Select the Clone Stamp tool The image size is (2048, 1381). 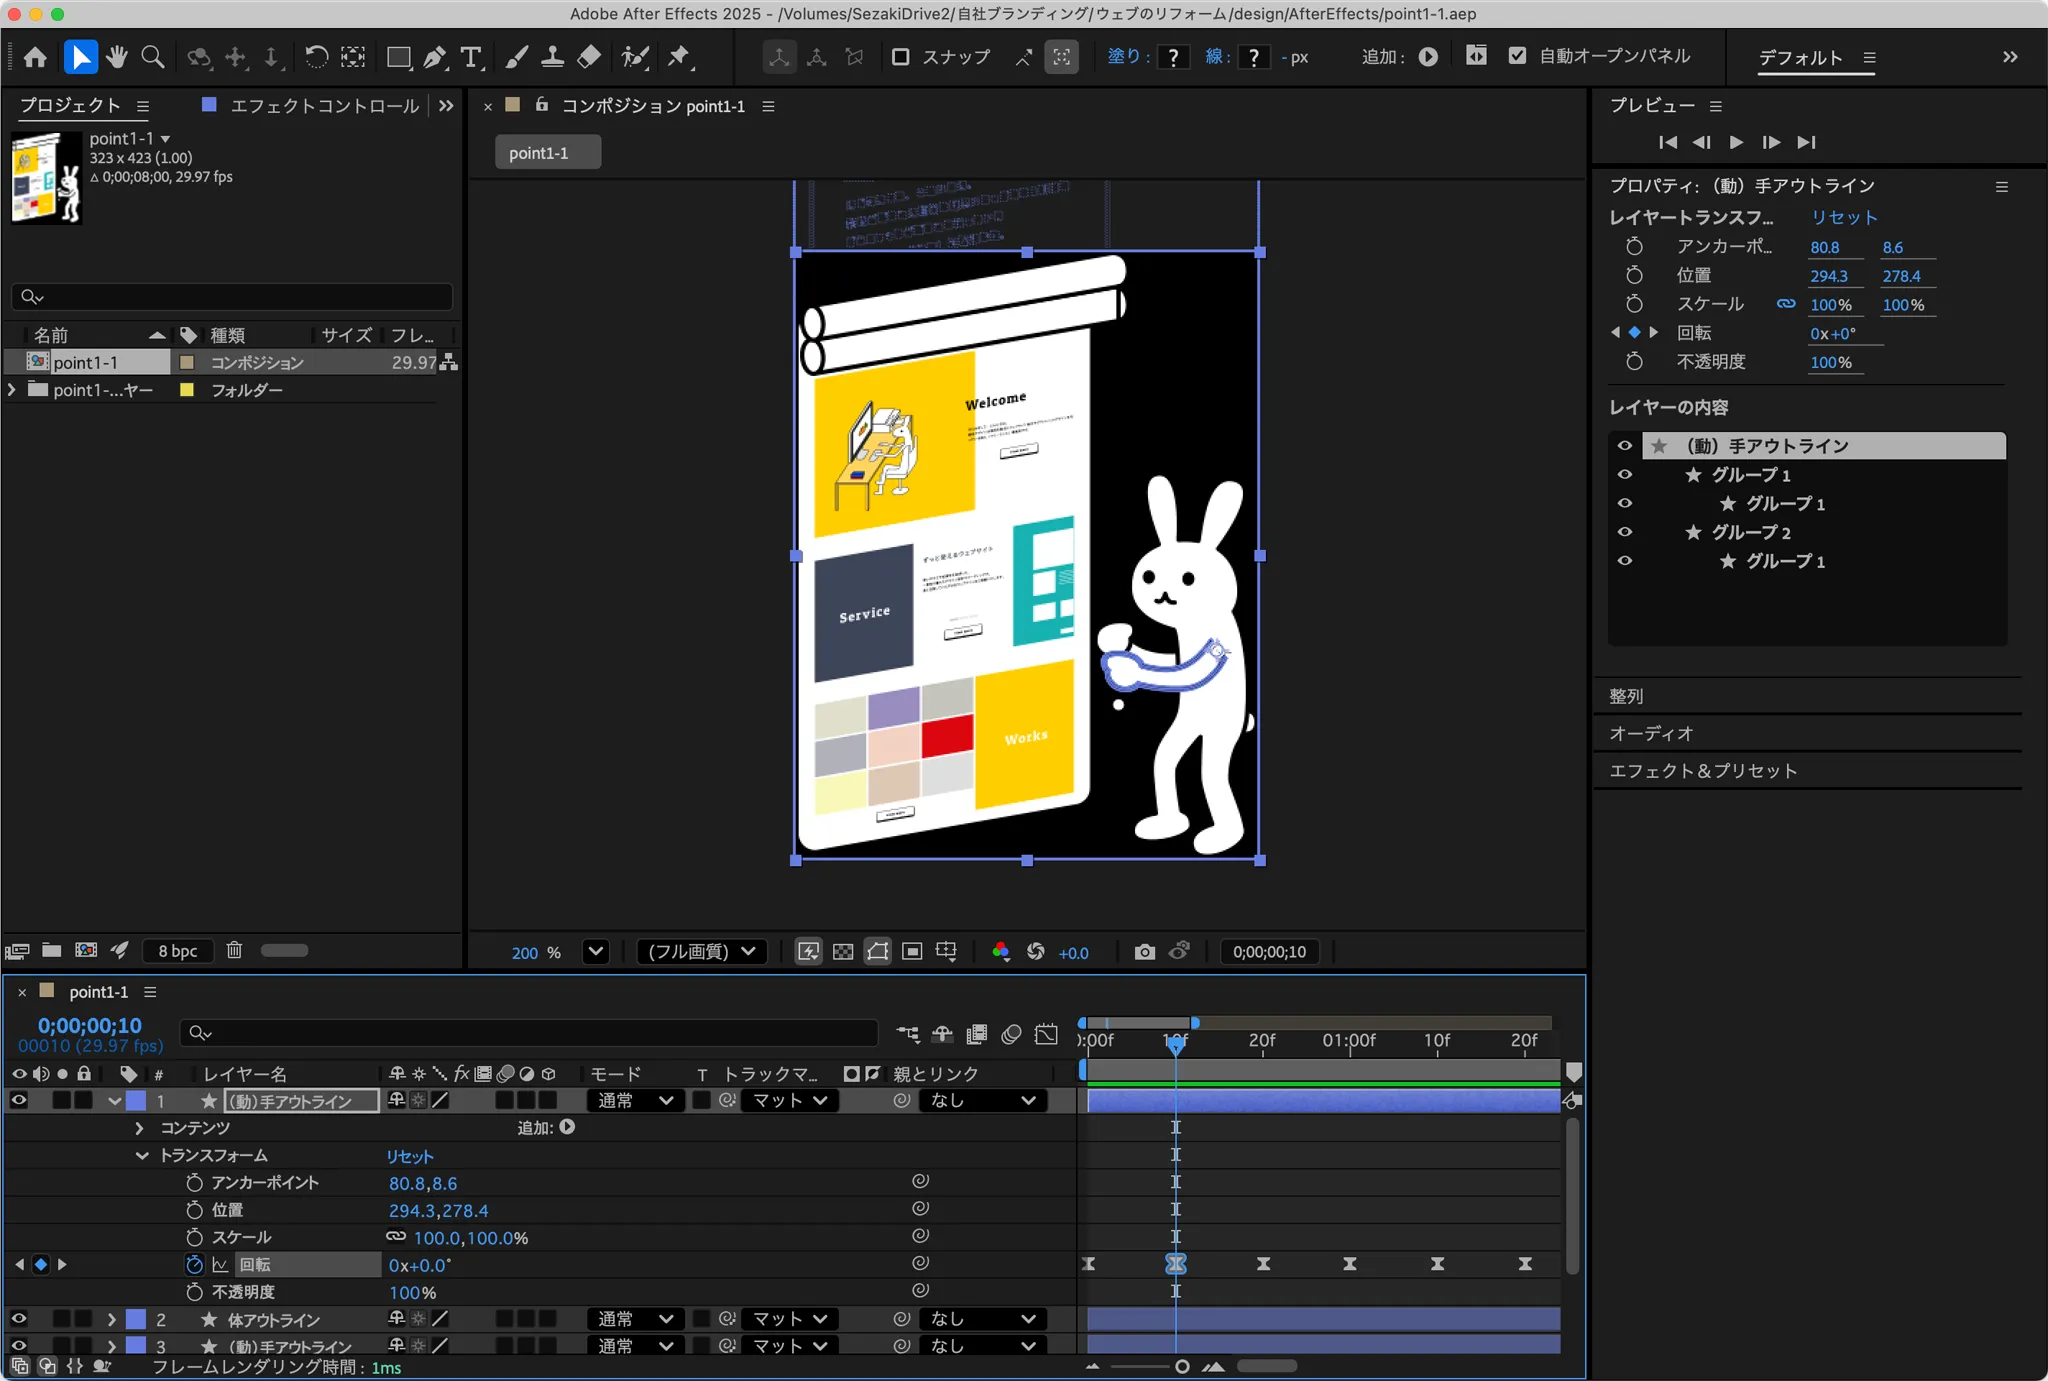[x=552, y=57]
